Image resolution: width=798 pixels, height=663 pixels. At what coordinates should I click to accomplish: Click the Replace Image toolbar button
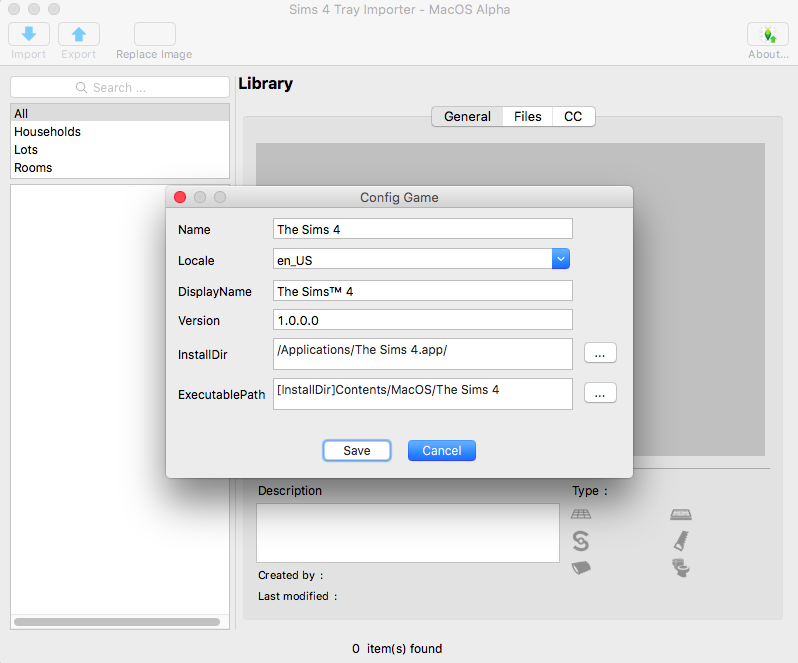click(155, 34)
